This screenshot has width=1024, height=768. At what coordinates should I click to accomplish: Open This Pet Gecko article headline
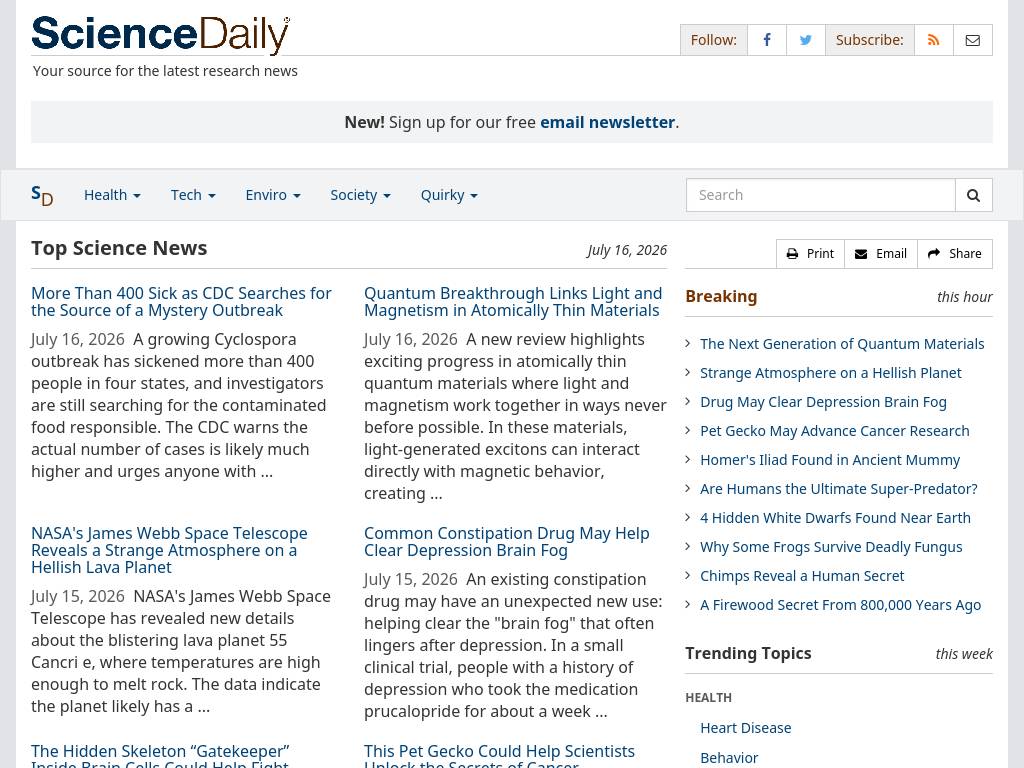click(x=500, y=756)
